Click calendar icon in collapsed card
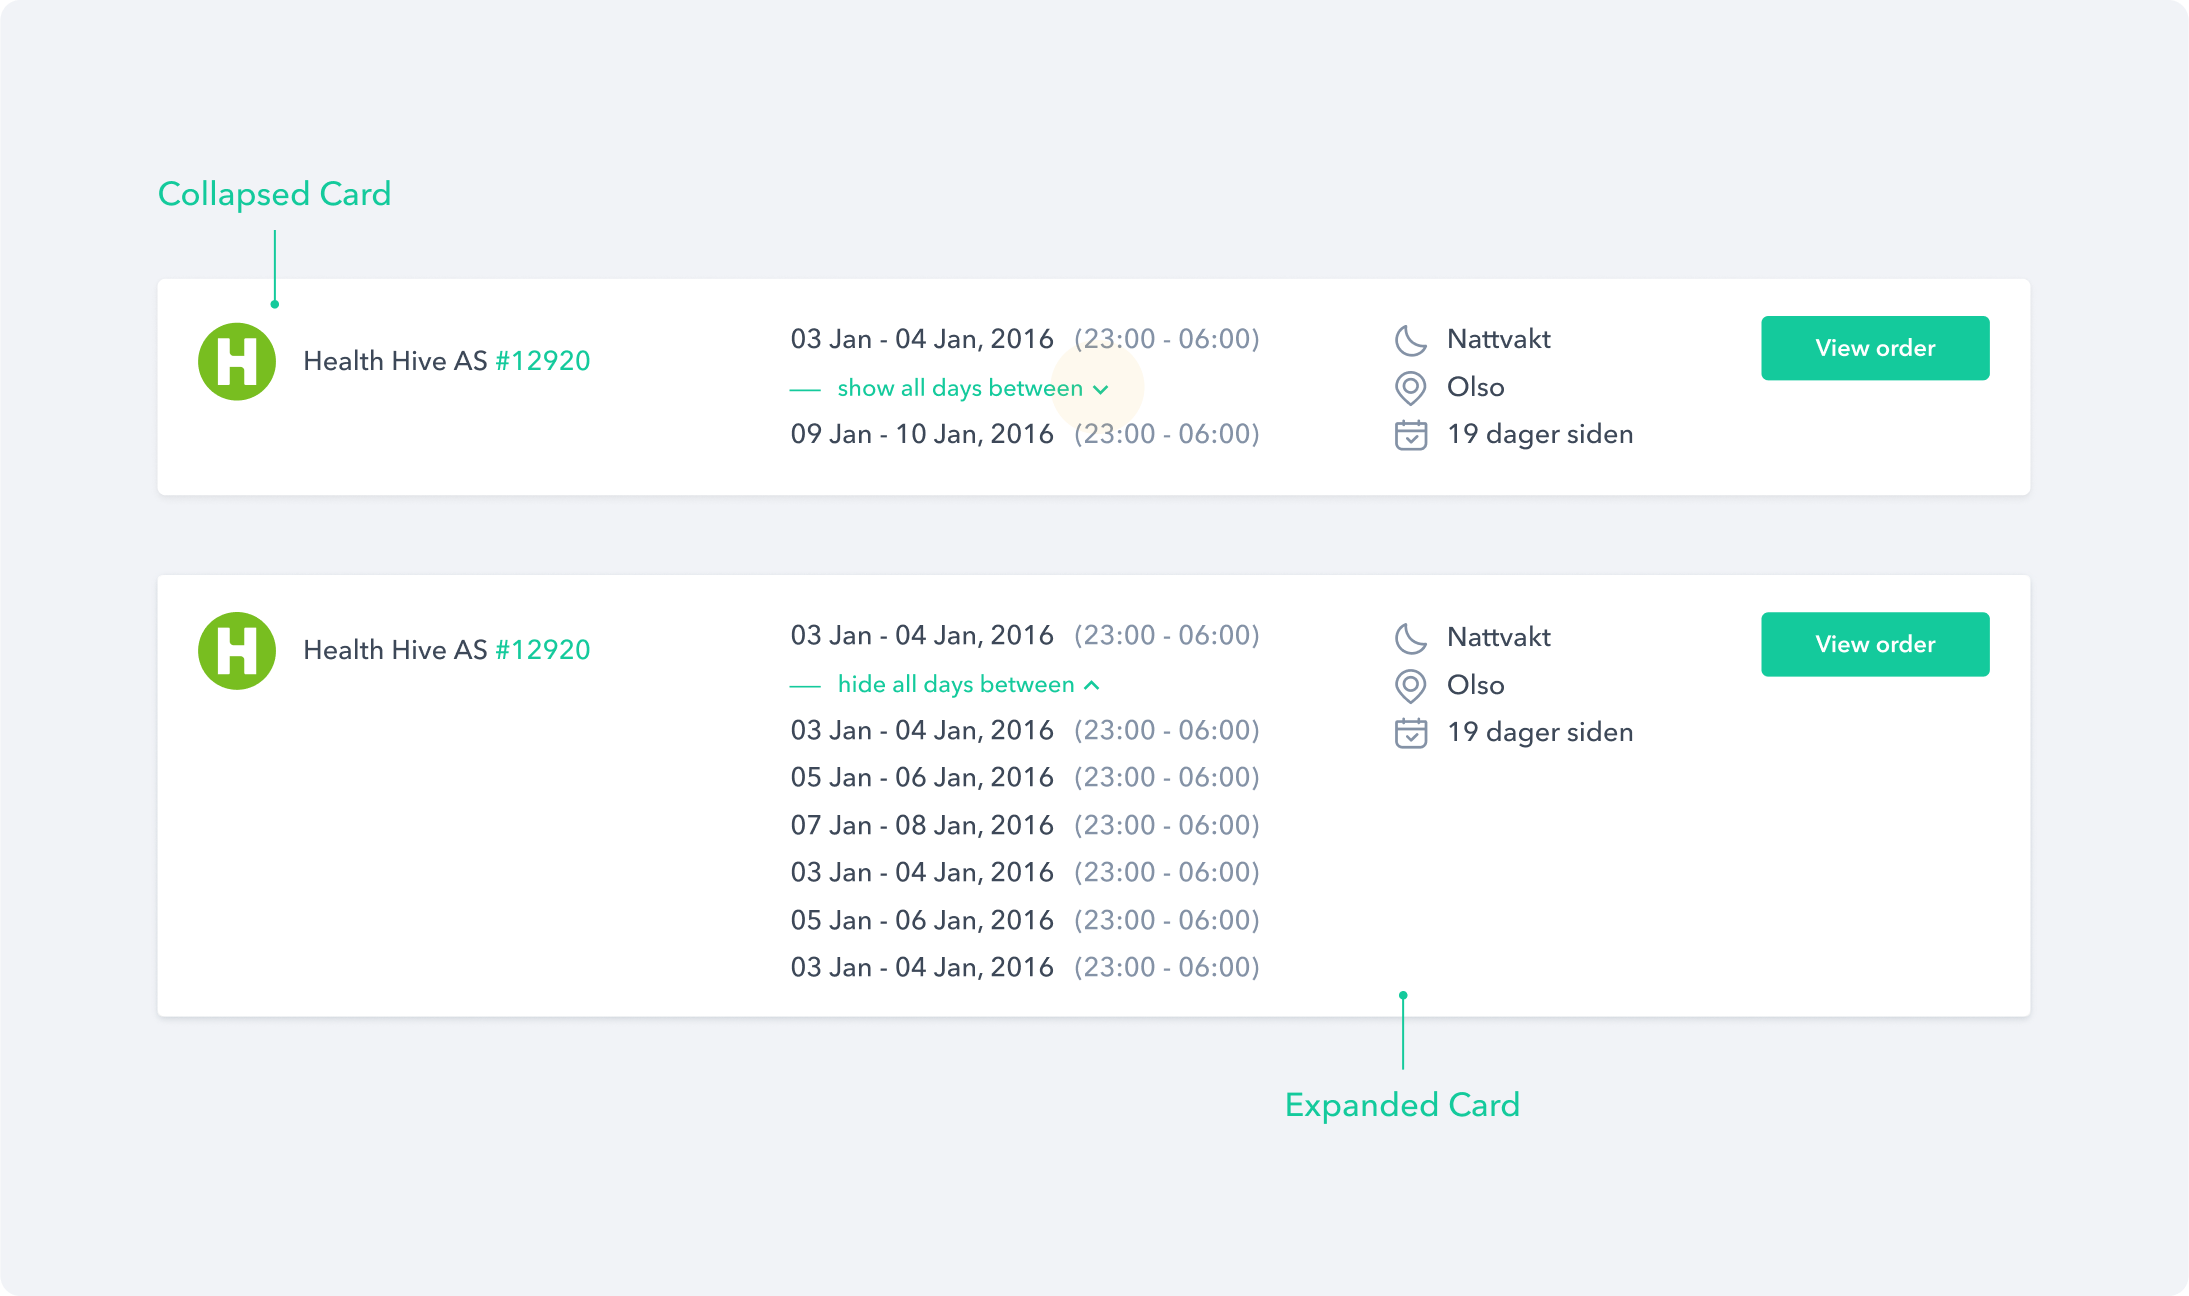 tap(1410, 435)
